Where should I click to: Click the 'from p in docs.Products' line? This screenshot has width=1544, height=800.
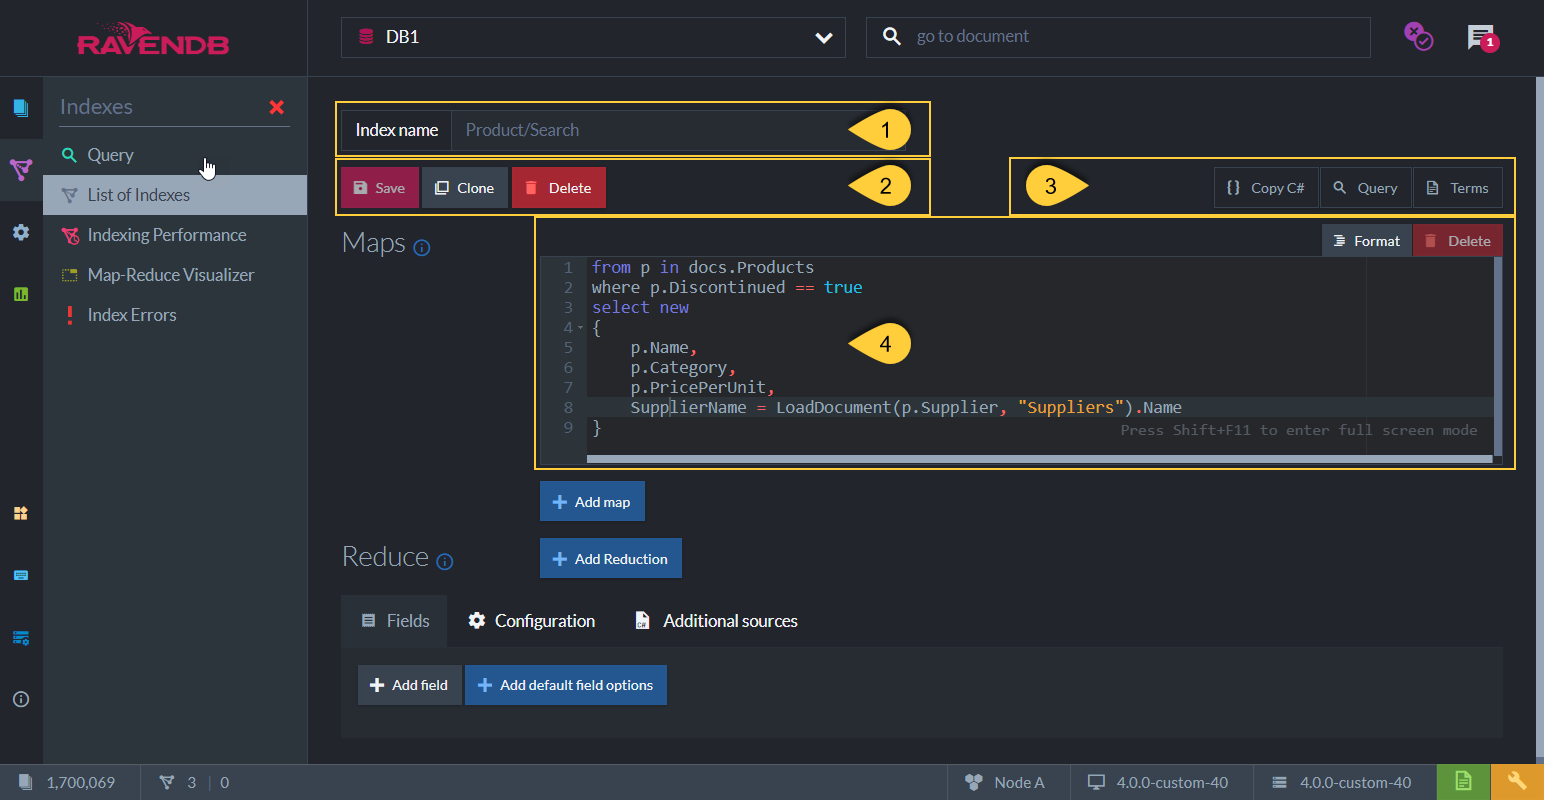(703, 267)
